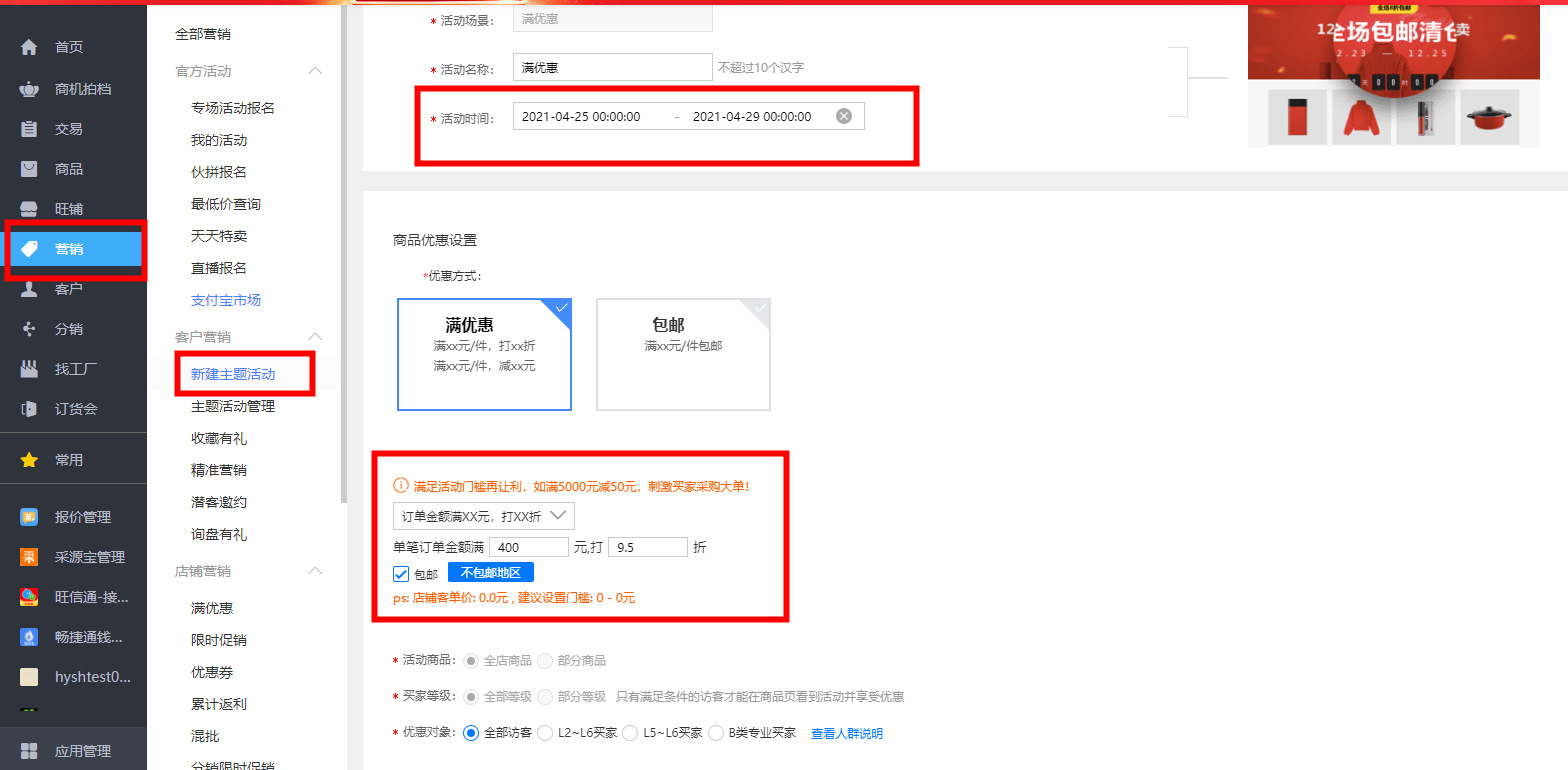
Task: Click the blue 不包邮地区 button
Action: pyautogui.click(x=490, y=573)
